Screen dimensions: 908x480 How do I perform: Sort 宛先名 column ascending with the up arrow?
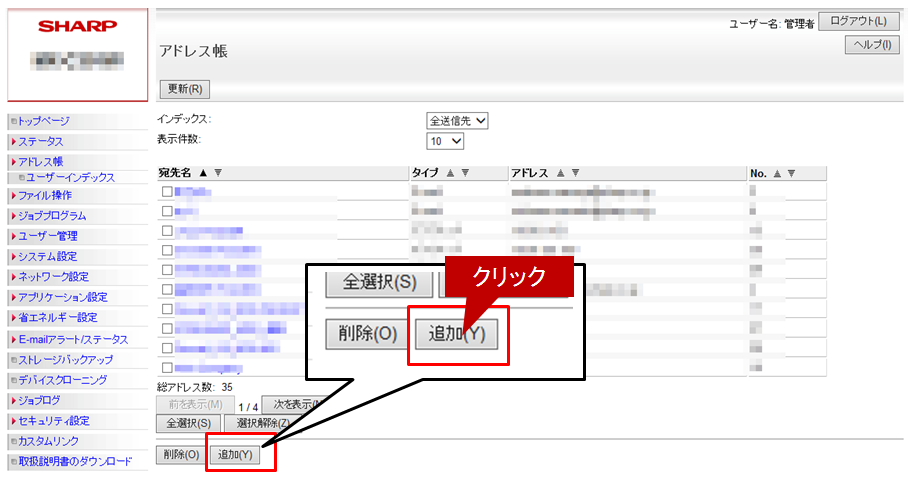[204, 172]
